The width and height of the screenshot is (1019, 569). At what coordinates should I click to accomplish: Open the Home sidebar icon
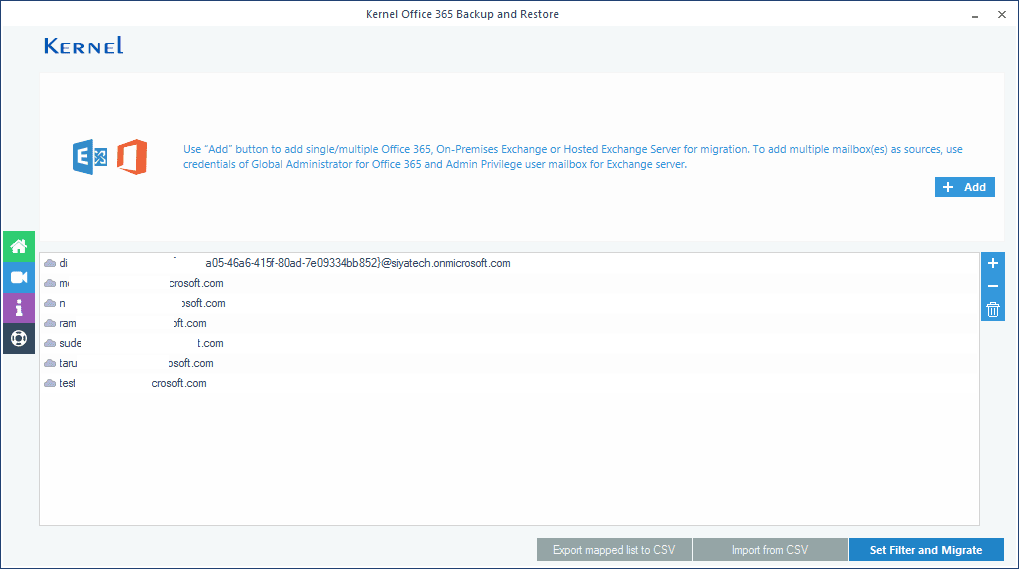point(19,247)
